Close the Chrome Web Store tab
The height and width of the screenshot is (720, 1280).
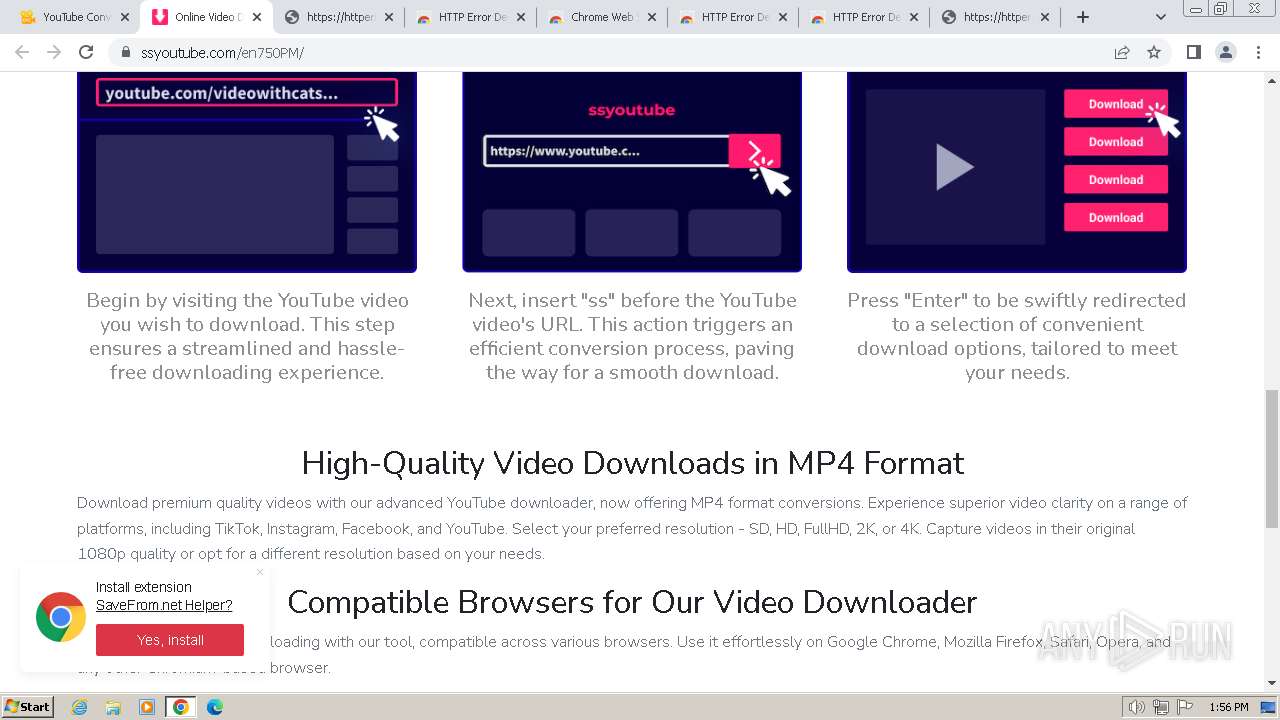651,17
